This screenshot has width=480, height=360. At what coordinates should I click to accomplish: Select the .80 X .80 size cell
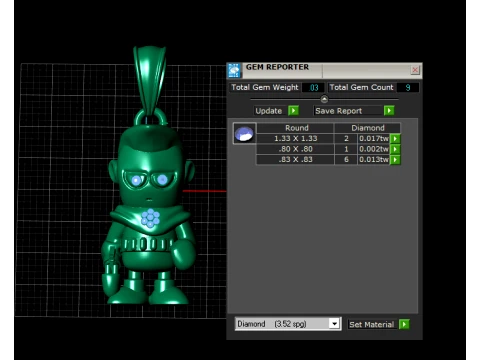[x=295, y=149]
